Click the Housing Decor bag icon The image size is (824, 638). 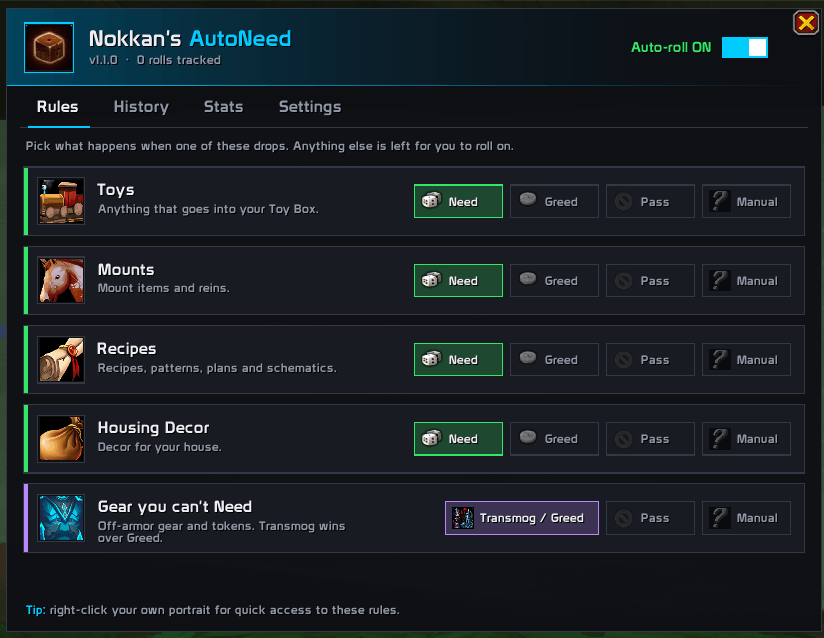pos(61,439)
